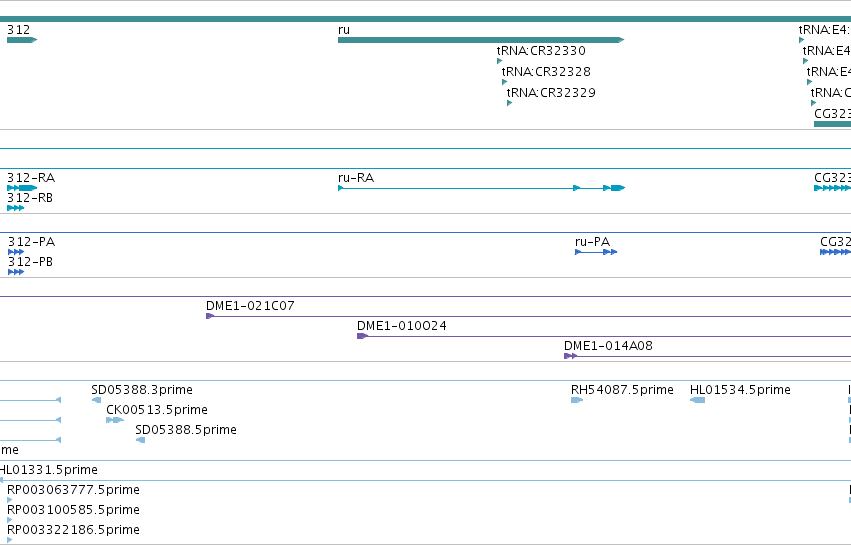Image resolution: width=851 pixels, height=545 pixels.
Task: Select the ru gene bar
Action: tap(481, 40)
